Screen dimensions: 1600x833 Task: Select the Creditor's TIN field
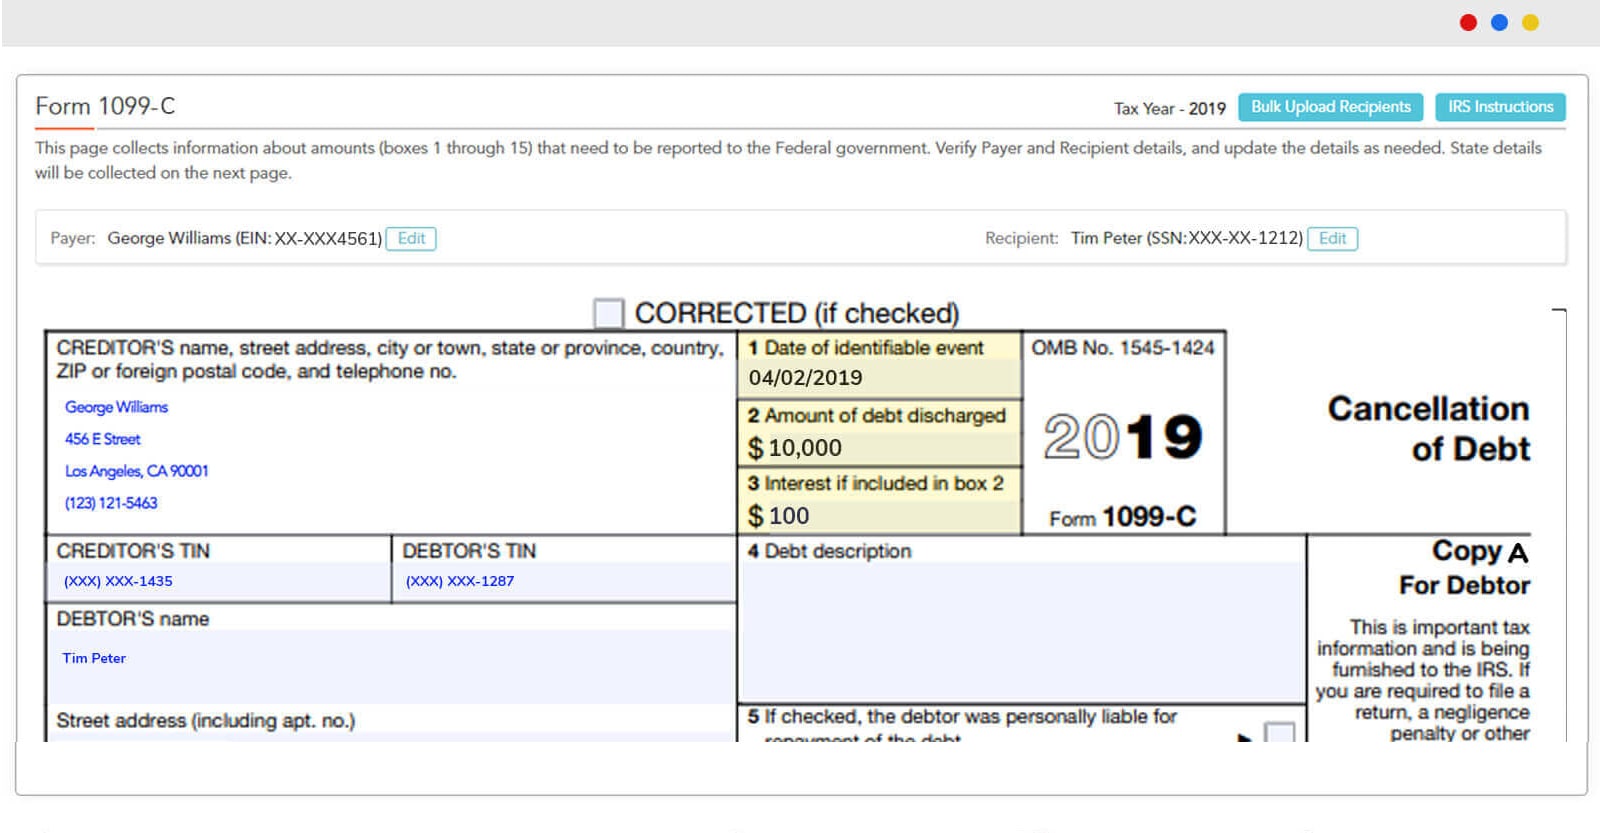click(218, 581)
